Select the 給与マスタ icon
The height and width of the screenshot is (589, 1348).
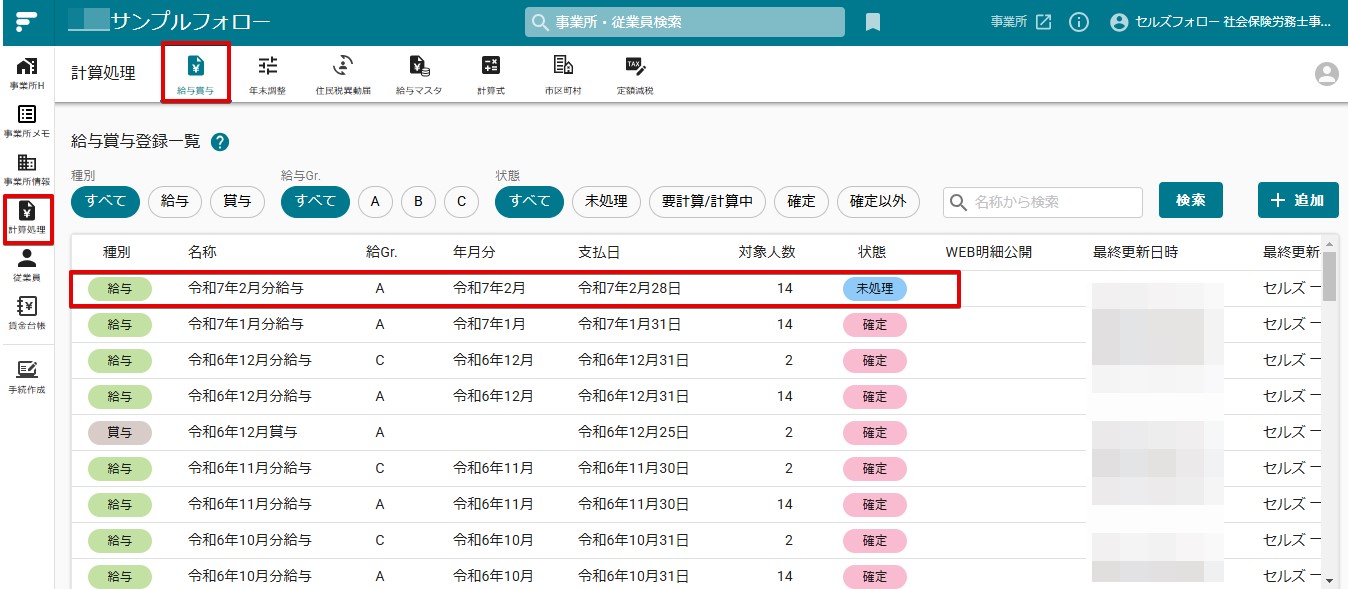[419, 74]
